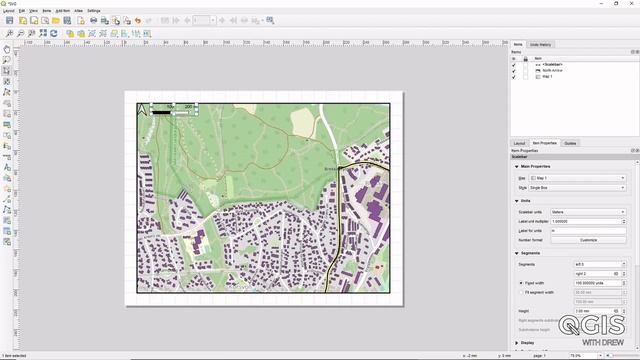The height and width of the screenshot is (360, 640).
Task: Toggle the lock checkbox for North Arrow
Action: coord(526,71)
